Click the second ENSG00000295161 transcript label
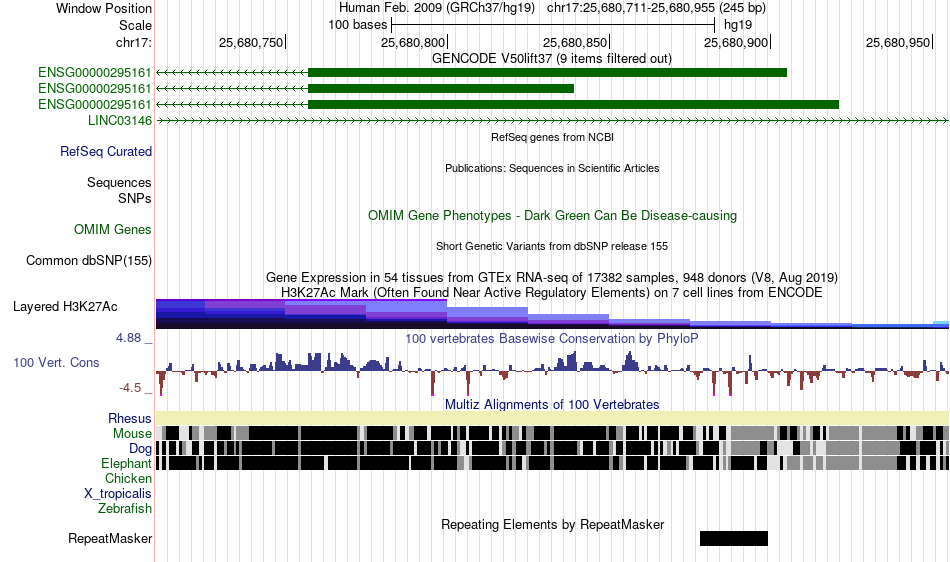The image size is (950, 562). pyautogui.click(x=95, y=88)
